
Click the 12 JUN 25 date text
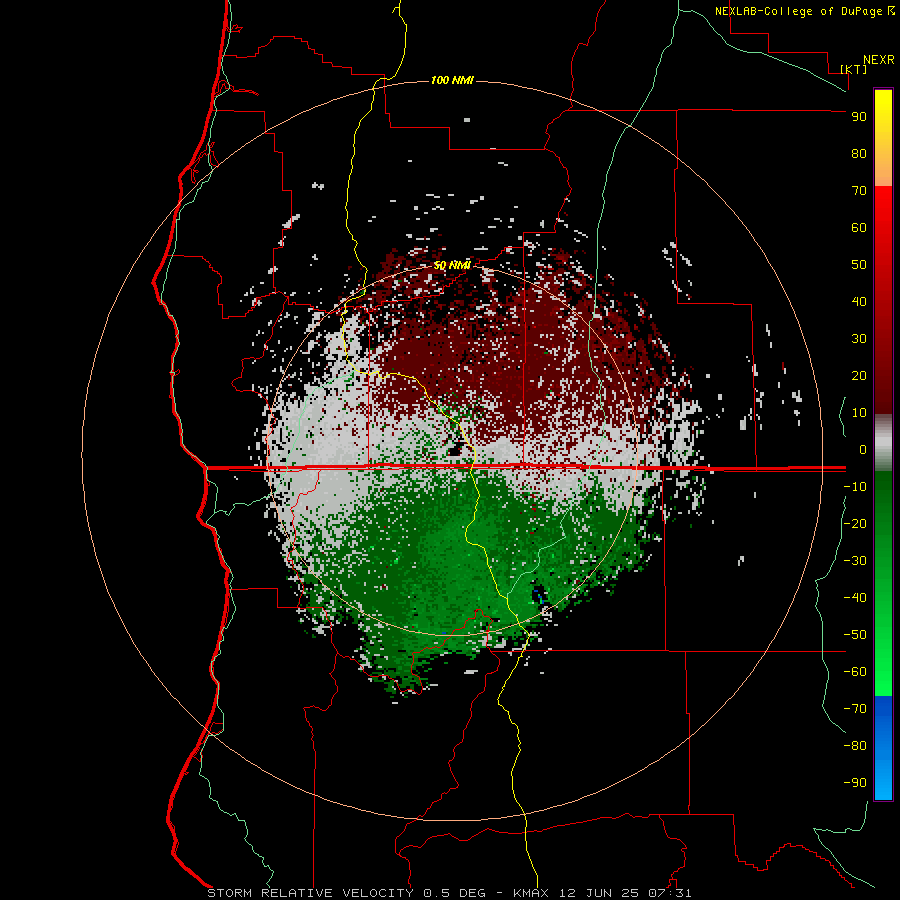point(599,893)
